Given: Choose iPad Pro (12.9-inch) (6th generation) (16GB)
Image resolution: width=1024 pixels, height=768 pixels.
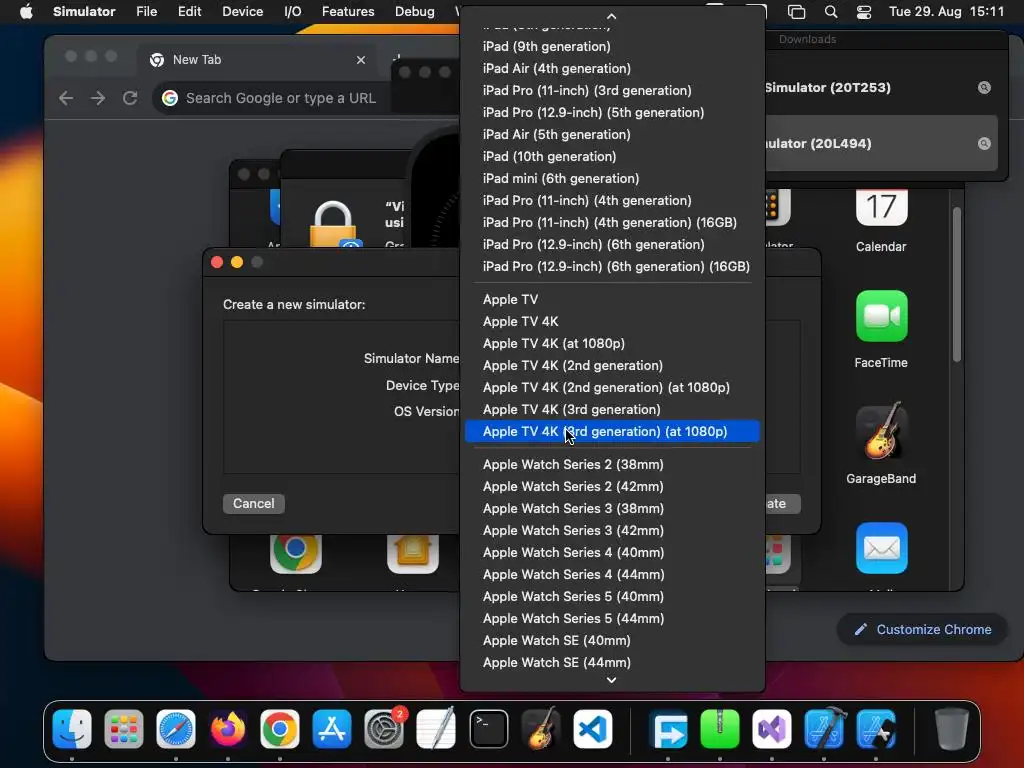Looking at the screenshot, I should (x=613, y=266).
